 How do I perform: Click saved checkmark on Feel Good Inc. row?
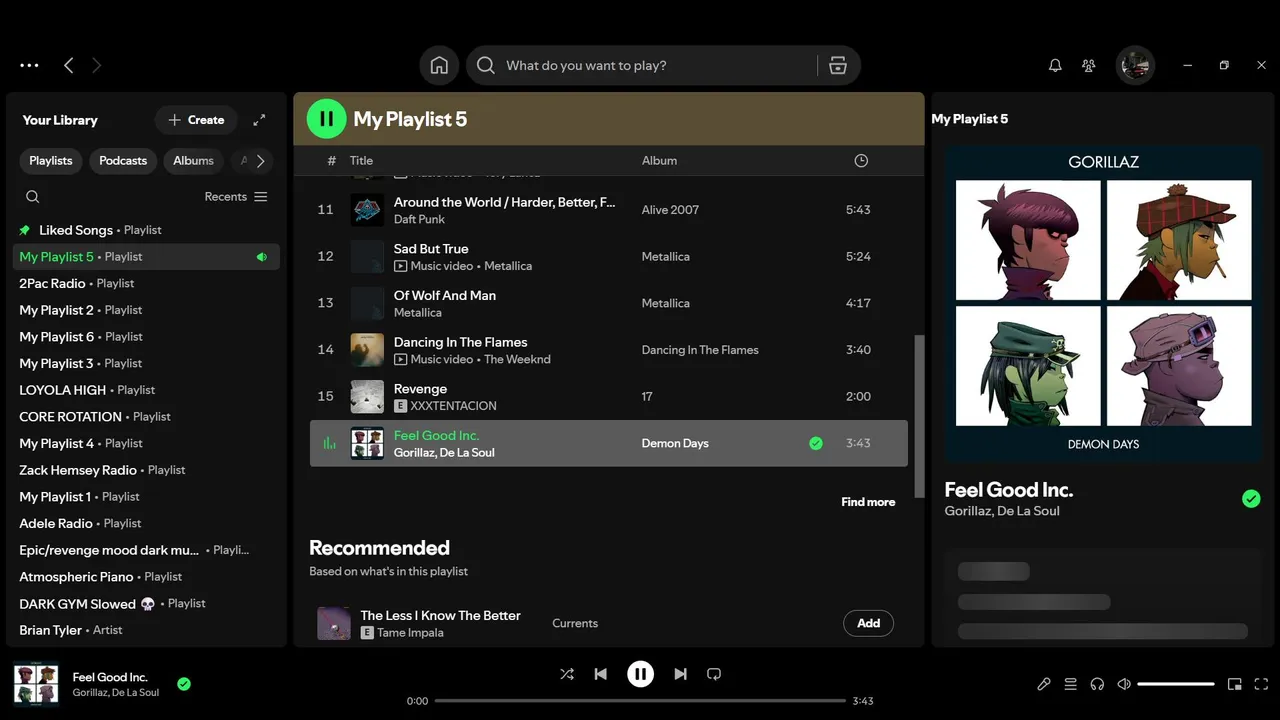click(816, 443)
